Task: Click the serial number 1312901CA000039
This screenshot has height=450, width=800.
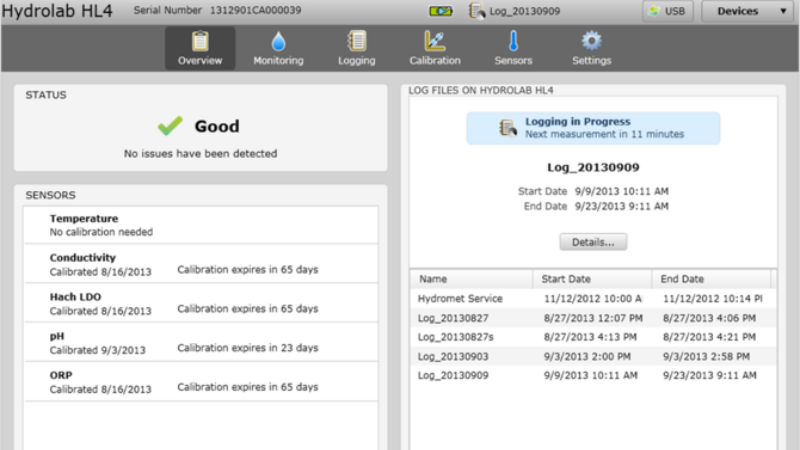Action: 256,10
